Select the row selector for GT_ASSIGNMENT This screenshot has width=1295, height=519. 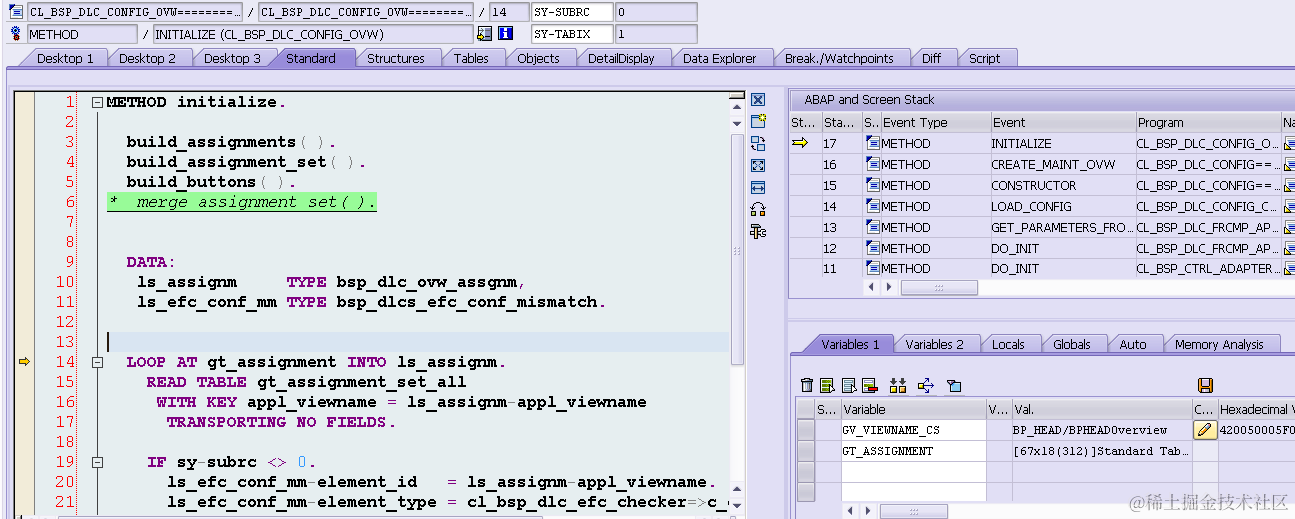pos(805,451)
